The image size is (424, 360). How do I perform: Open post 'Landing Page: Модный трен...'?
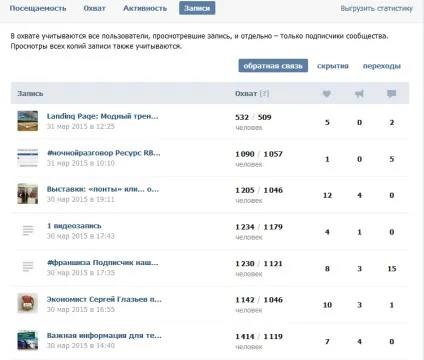click(x=102, y=116)
